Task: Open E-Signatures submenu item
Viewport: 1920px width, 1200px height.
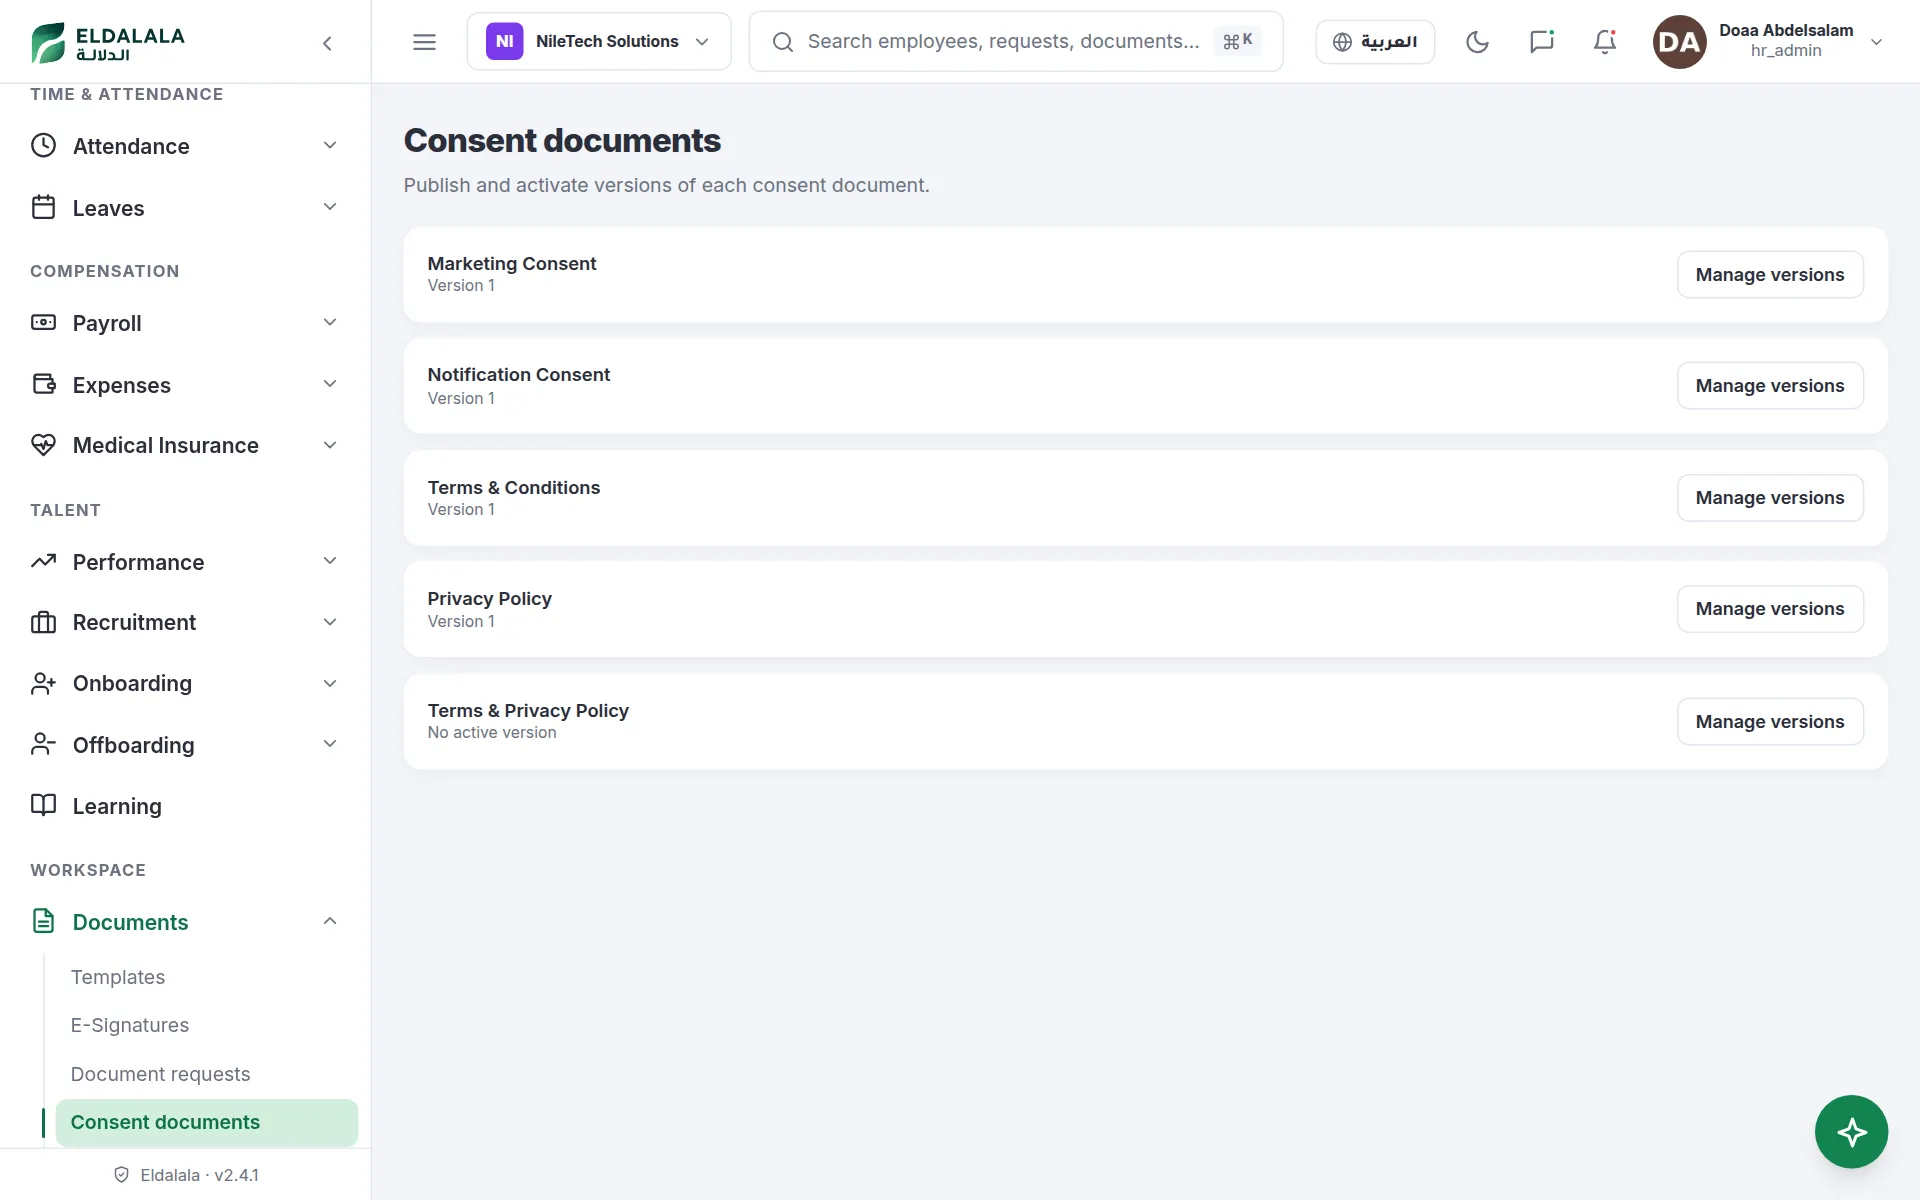Action: (130, 1025)
